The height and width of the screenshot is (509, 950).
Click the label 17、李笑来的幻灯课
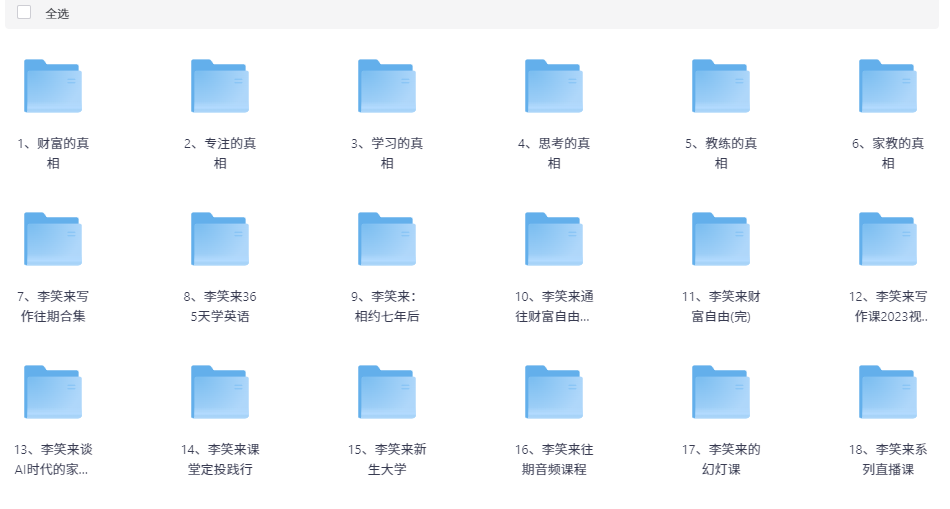(x=721, y=459)
